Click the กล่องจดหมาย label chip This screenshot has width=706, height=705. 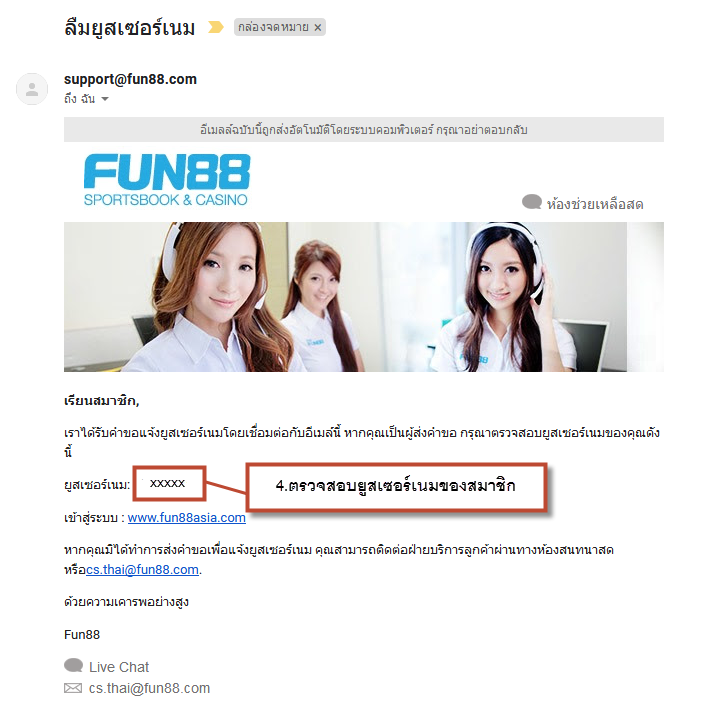[280, 27]
